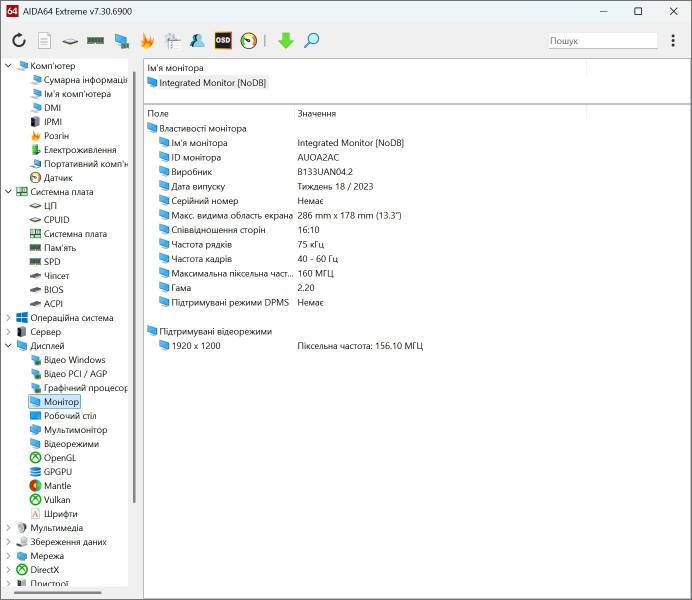Click the memory module toolbar icon

[x=95, y=41]
